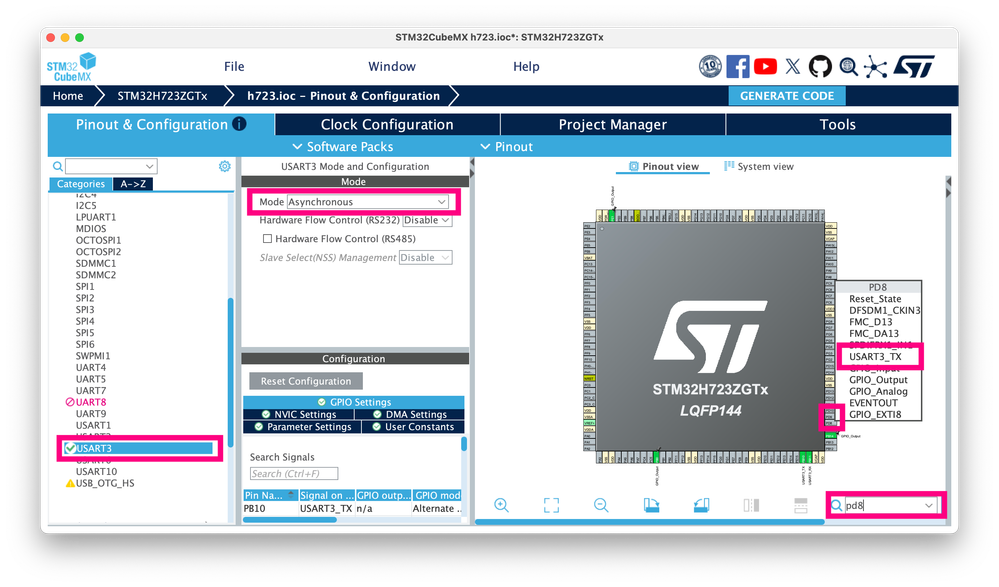Click the Reset Configuration button
Screen dimensions: 999x587
306,381
